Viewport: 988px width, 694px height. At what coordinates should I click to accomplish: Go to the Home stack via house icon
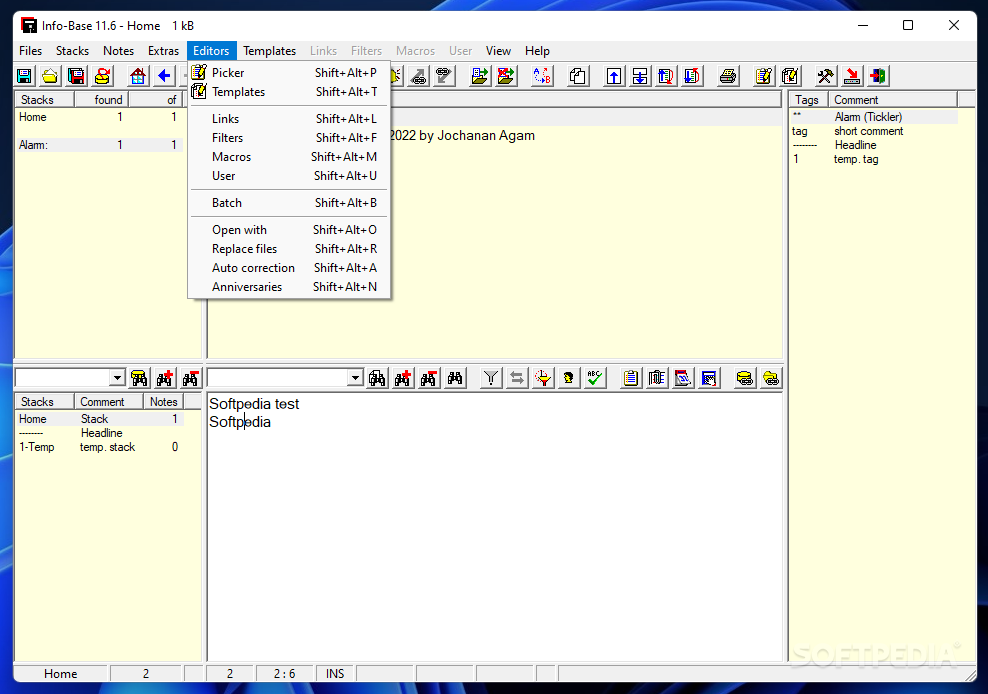[x=138, y=76]
